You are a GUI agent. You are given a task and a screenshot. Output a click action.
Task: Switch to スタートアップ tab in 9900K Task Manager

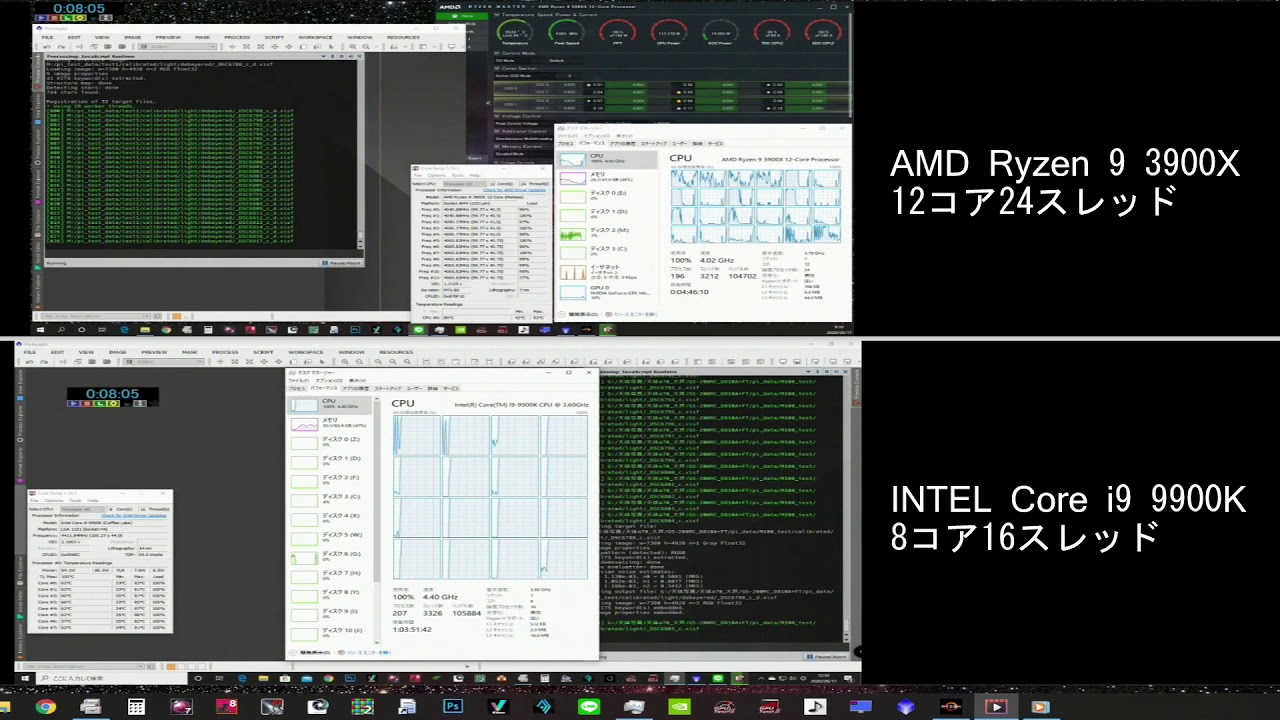tap(388, 388)
